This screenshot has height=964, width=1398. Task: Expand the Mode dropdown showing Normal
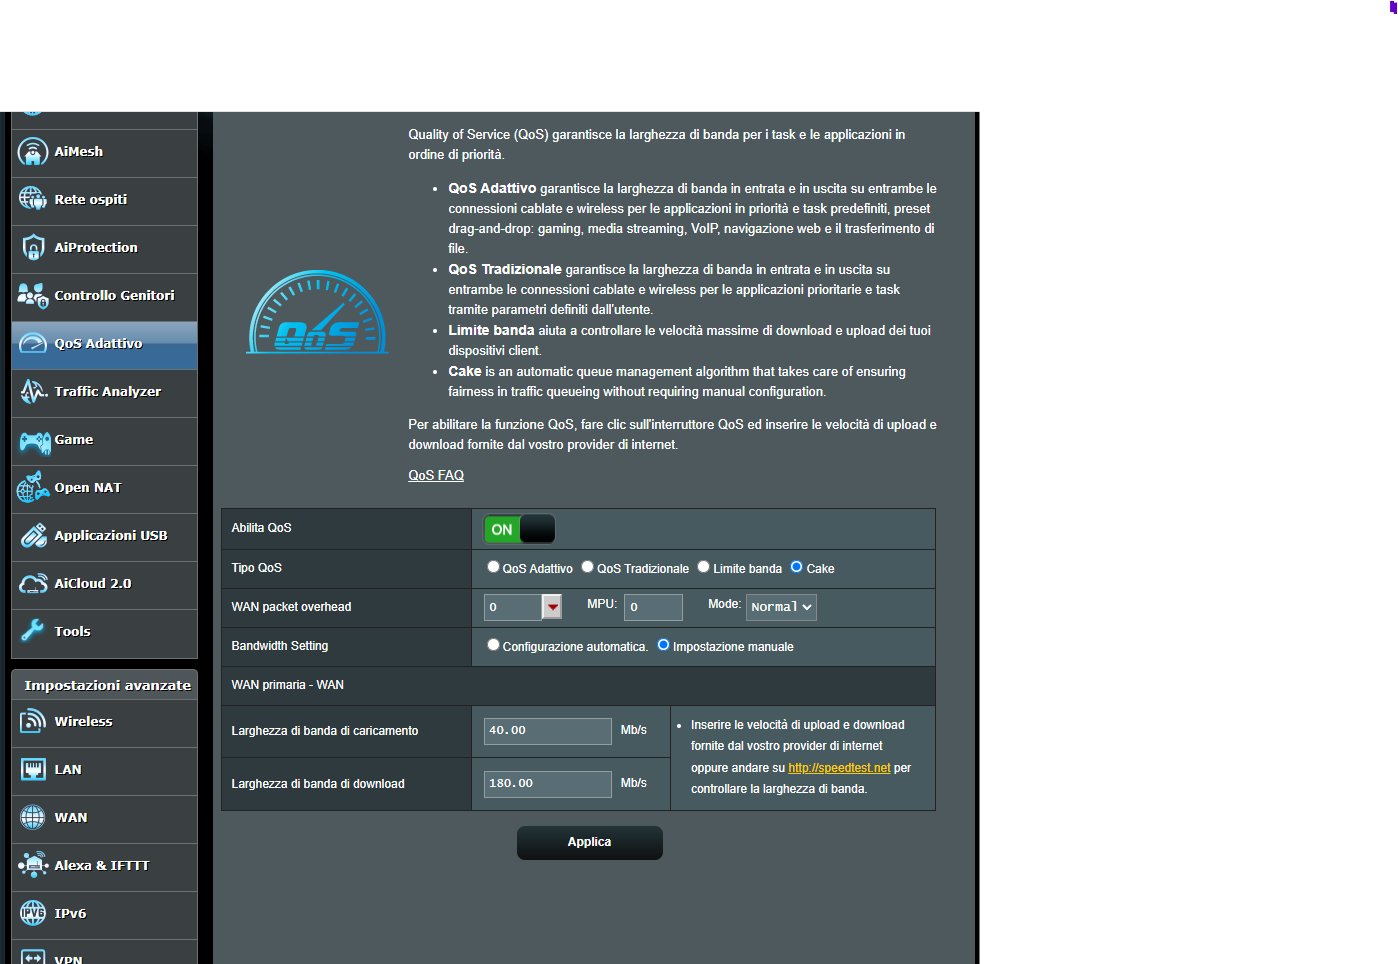(782, 607)
